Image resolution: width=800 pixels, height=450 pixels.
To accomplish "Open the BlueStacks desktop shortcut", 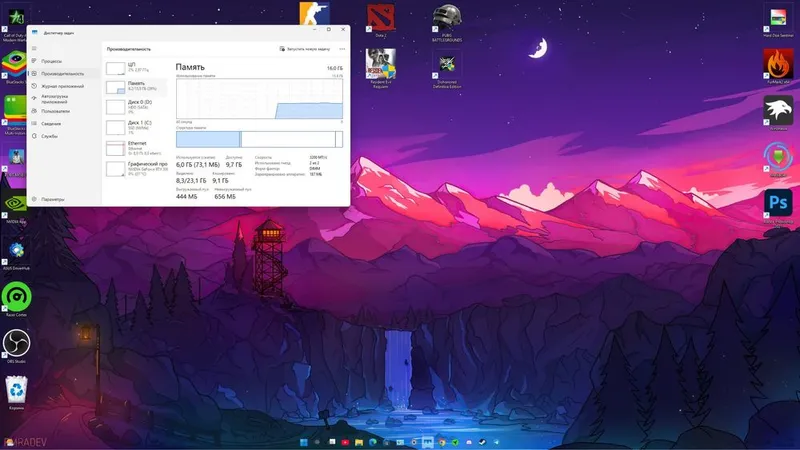I will (14, 67).
